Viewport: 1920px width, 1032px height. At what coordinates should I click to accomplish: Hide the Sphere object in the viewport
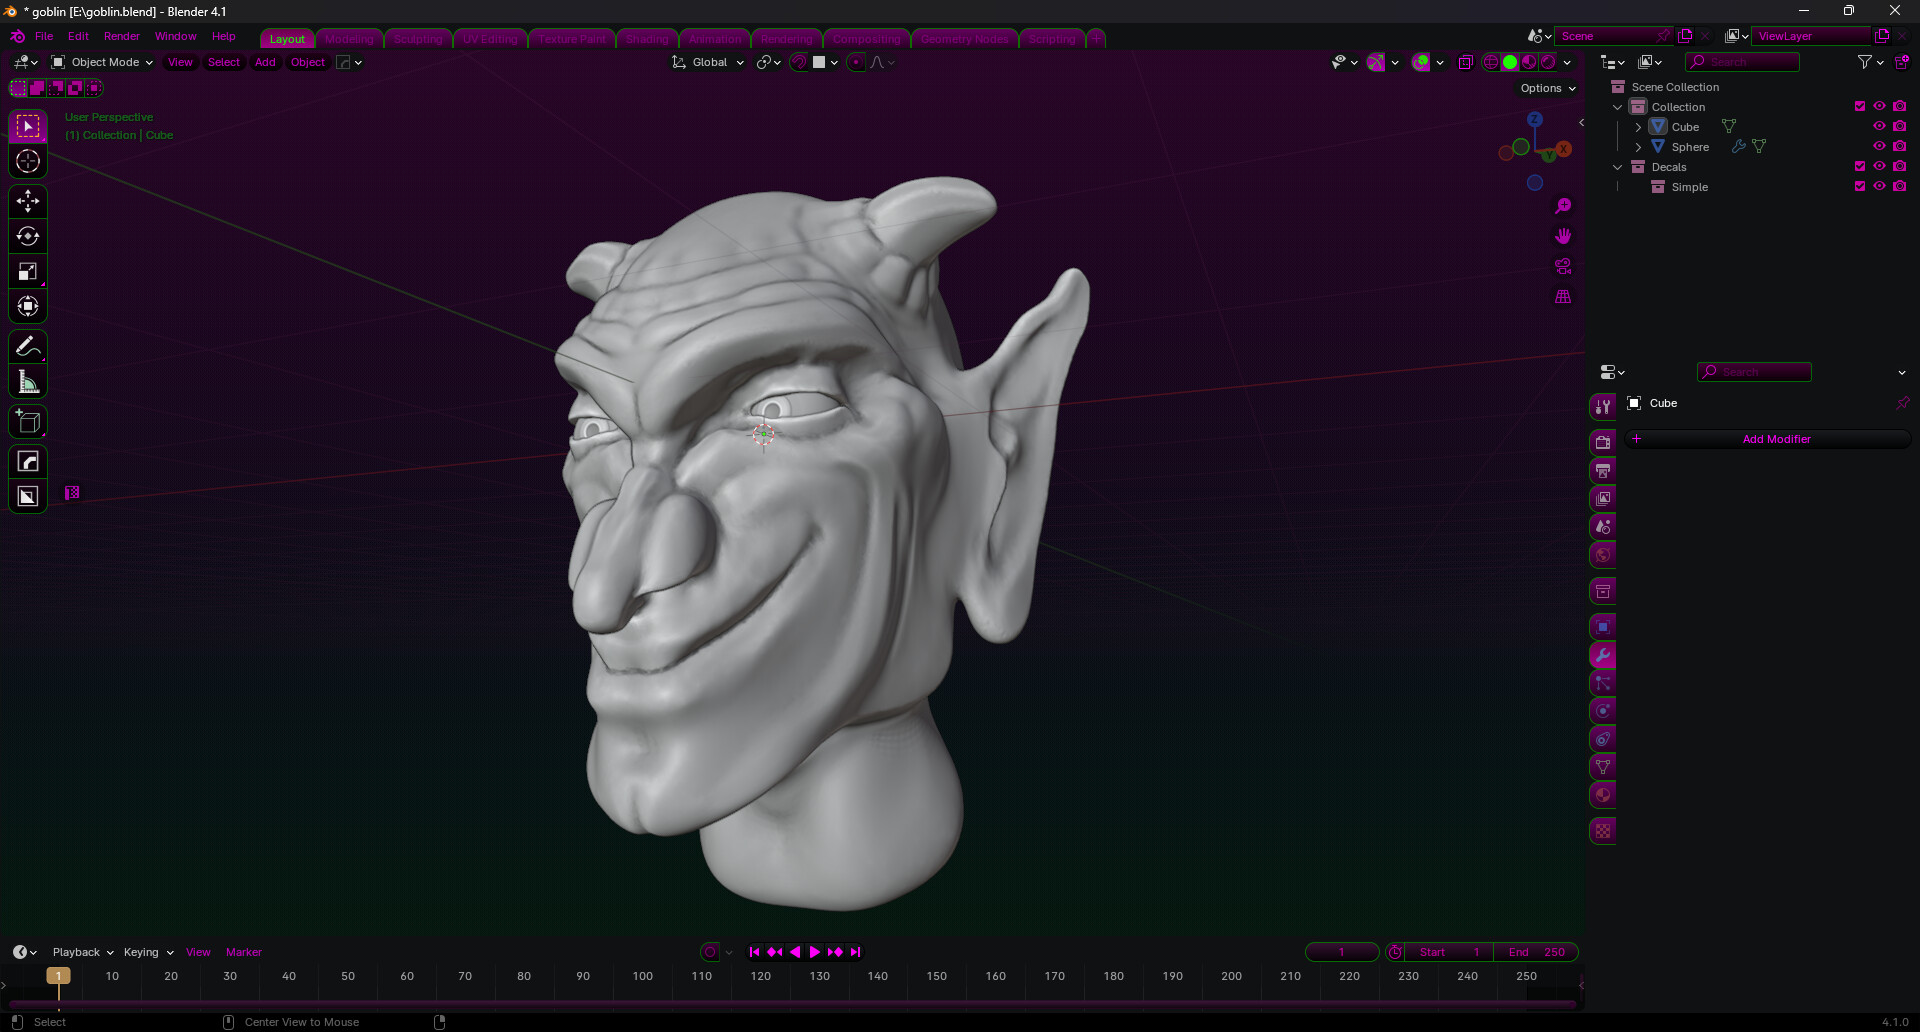pos(1878,146)
